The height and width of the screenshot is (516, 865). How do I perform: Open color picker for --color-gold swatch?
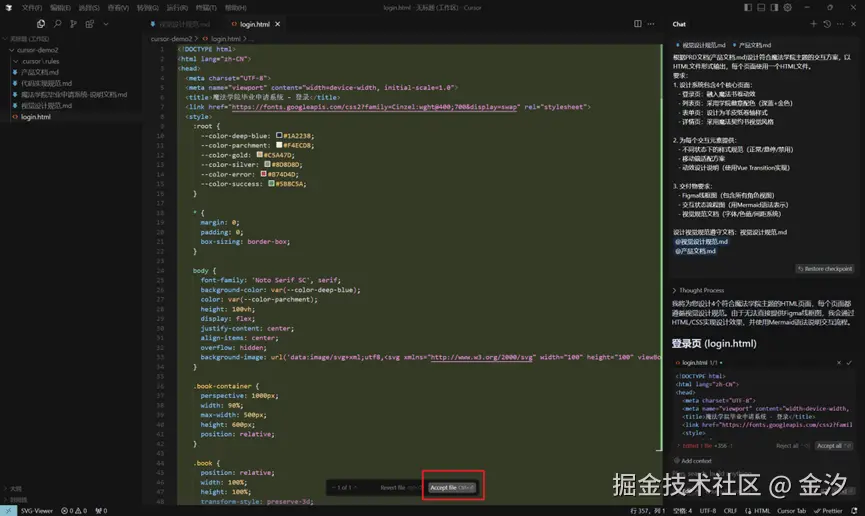tap(259, 155)
